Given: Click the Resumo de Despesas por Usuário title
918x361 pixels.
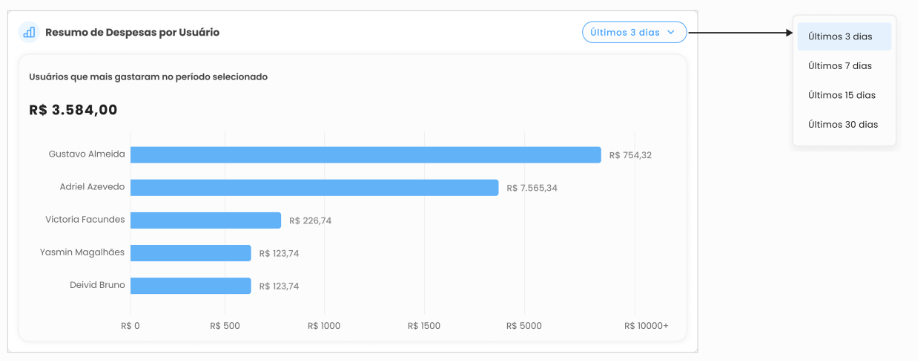Looking at the screenshot, I should click(132, 32).
